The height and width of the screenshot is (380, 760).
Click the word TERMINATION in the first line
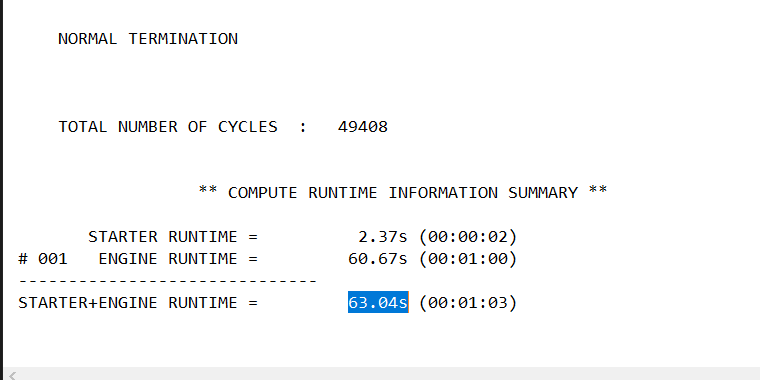click(183, 39)
